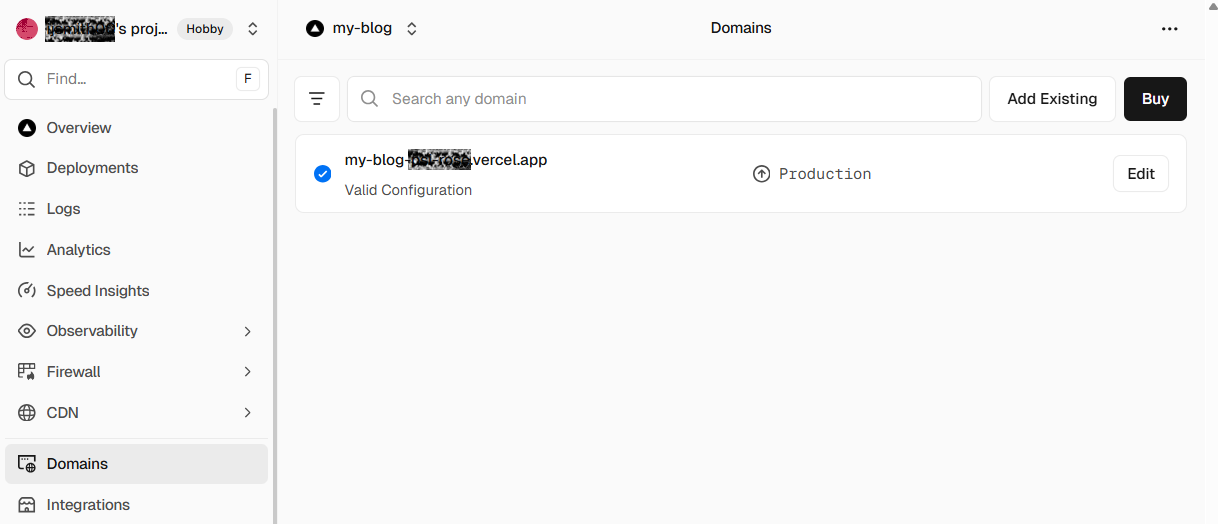Expand the CDN submenu chevron
The width and height of the screenshot is (1218, 524).
[248, 413]
